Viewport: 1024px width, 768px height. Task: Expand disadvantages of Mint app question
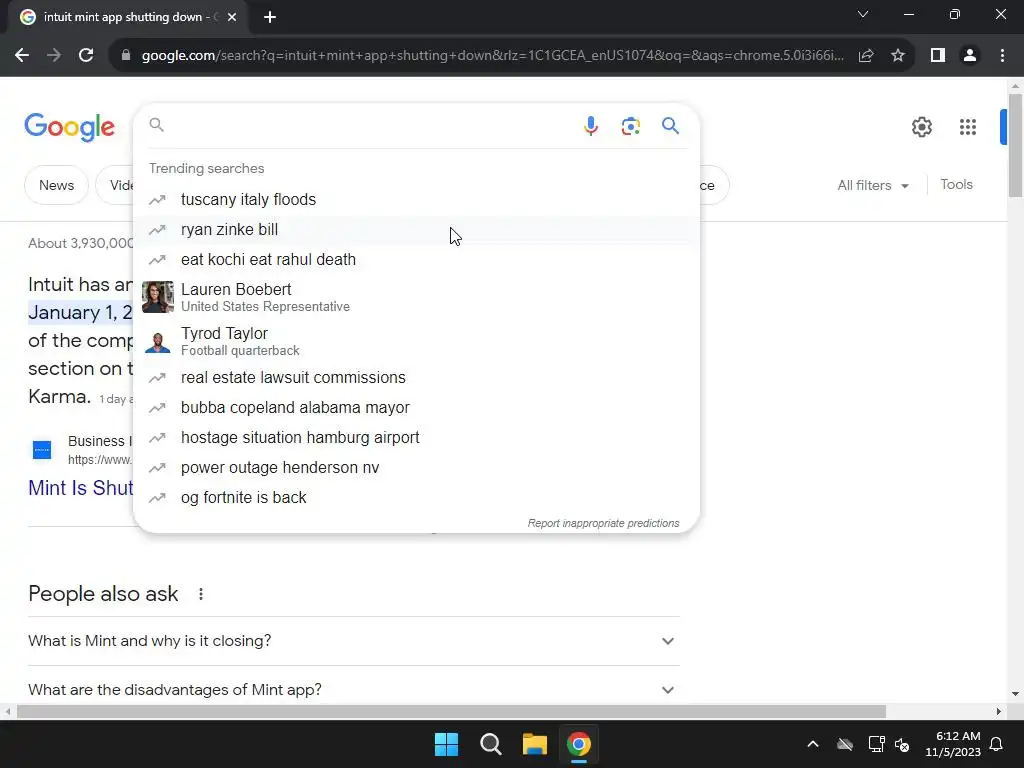pyautogui.click(x=354, y=690)
